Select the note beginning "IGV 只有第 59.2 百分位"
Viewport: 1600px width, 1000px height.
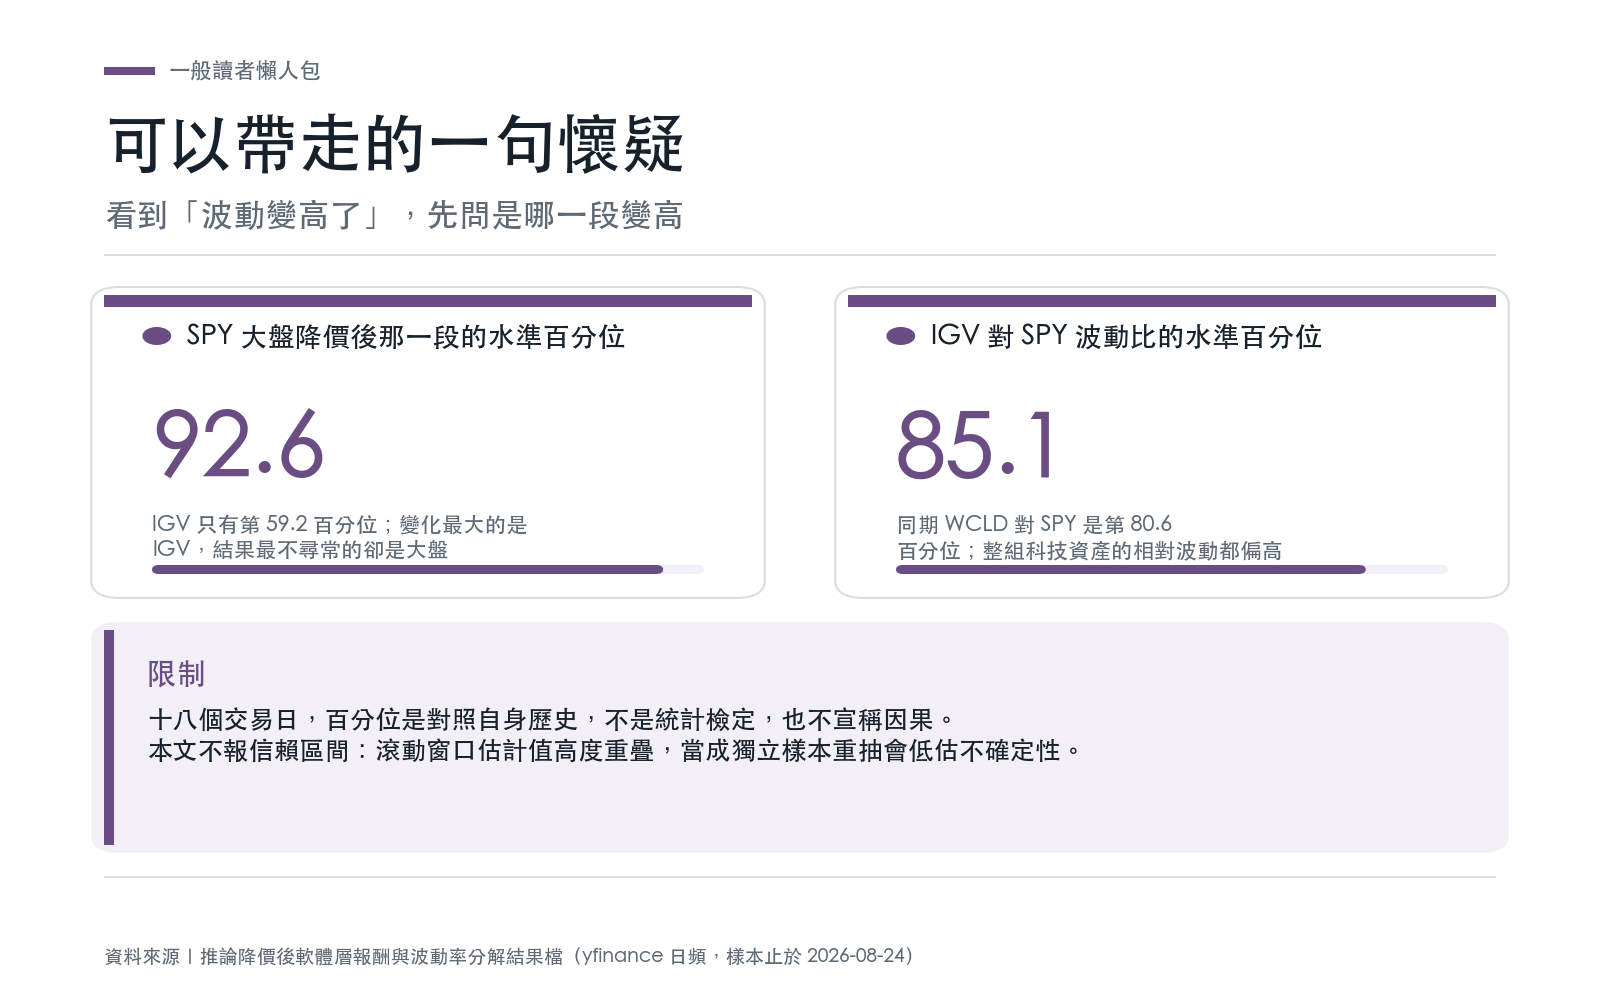point(340,537)
